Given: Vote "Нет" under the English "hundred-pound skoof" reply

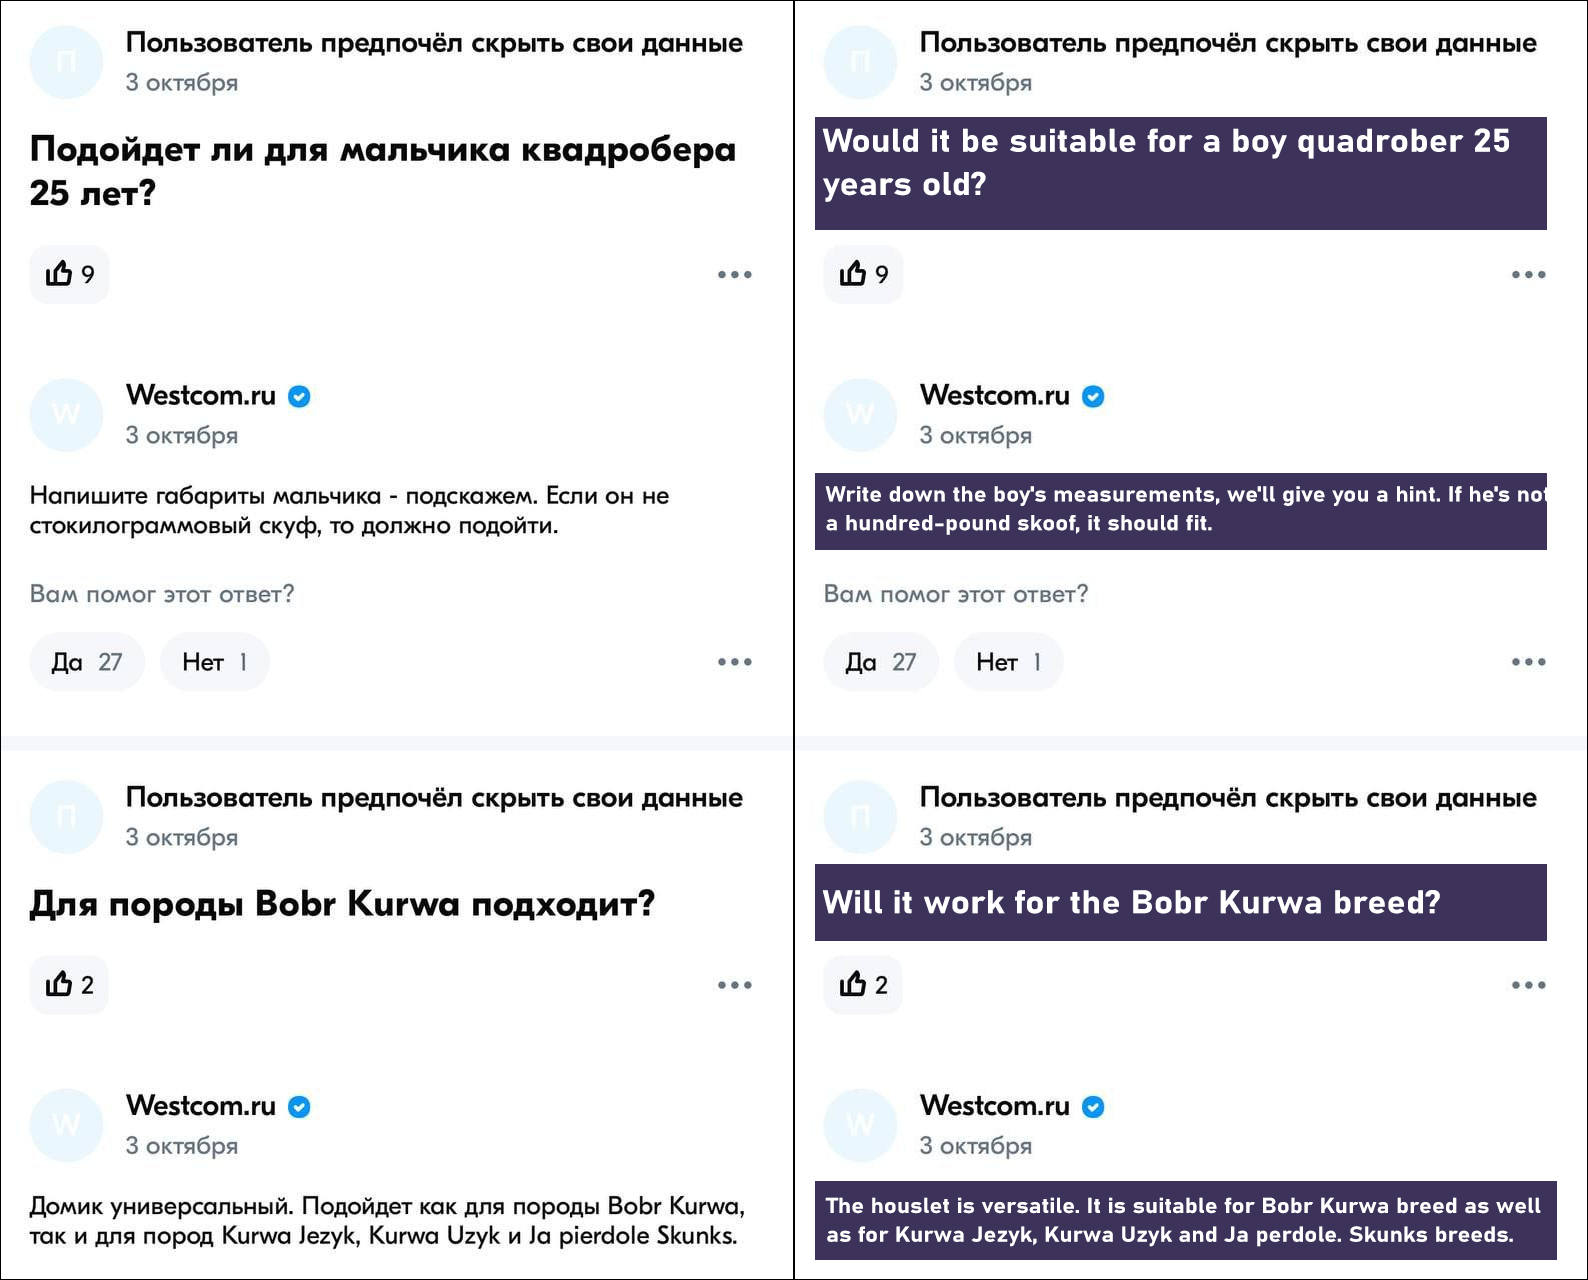Looking at the screenshot, I should [1008, 662].
